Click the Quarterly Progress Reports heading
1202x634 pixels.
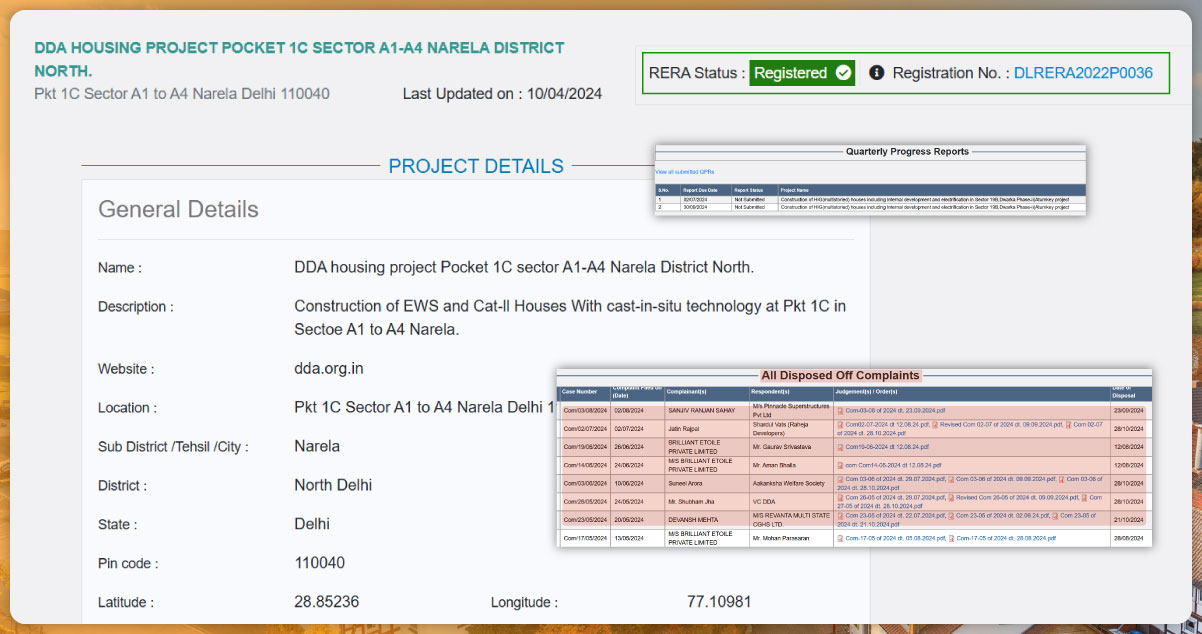pyautogui.click(x=907, y=151)
